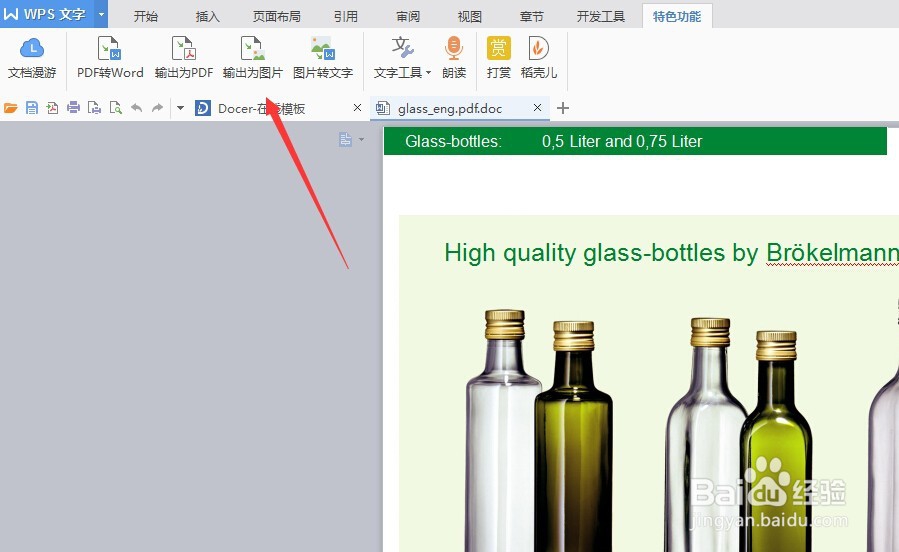Click the PDF转Word converter icon
Screen dimensions: 899x552
click(x=110, y=57)
